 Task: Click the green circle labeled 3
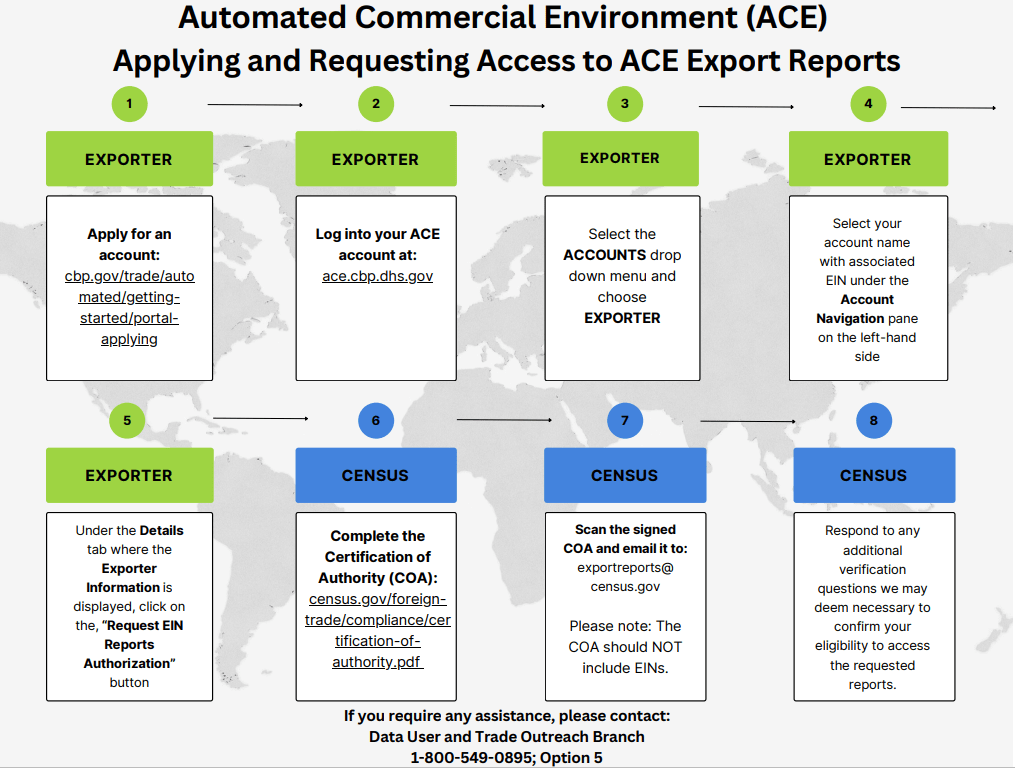[x=624, y=103]
